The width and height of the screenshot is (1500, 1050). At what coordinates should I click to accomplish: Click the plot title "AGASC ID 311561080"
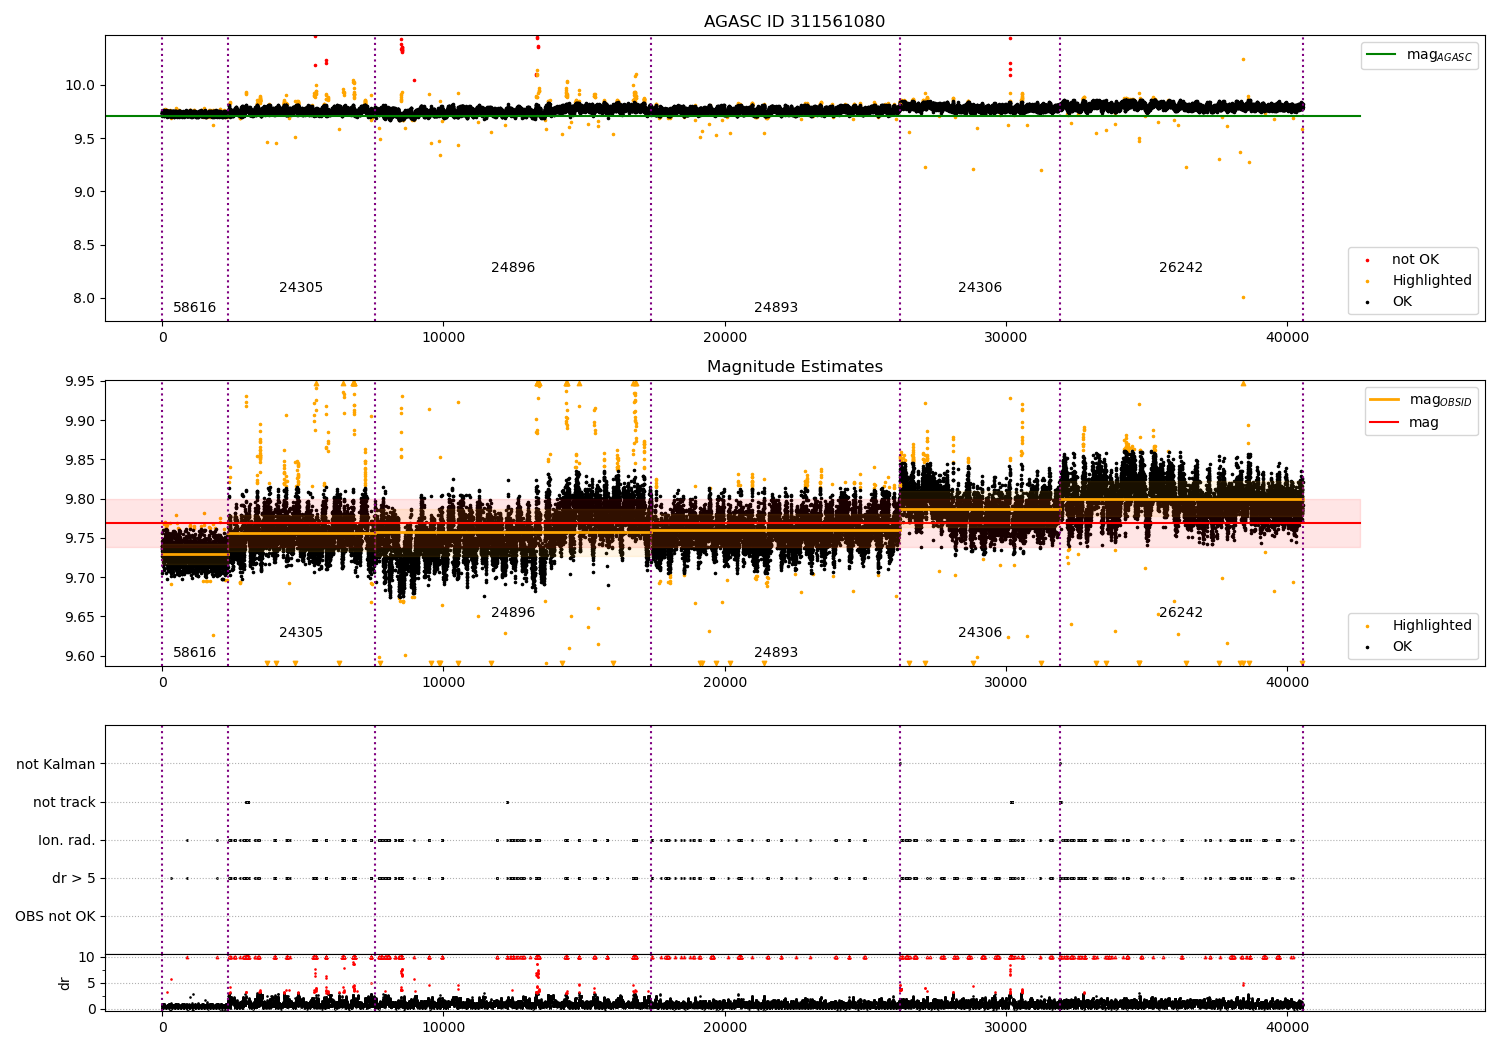click(x=794, y=21)
